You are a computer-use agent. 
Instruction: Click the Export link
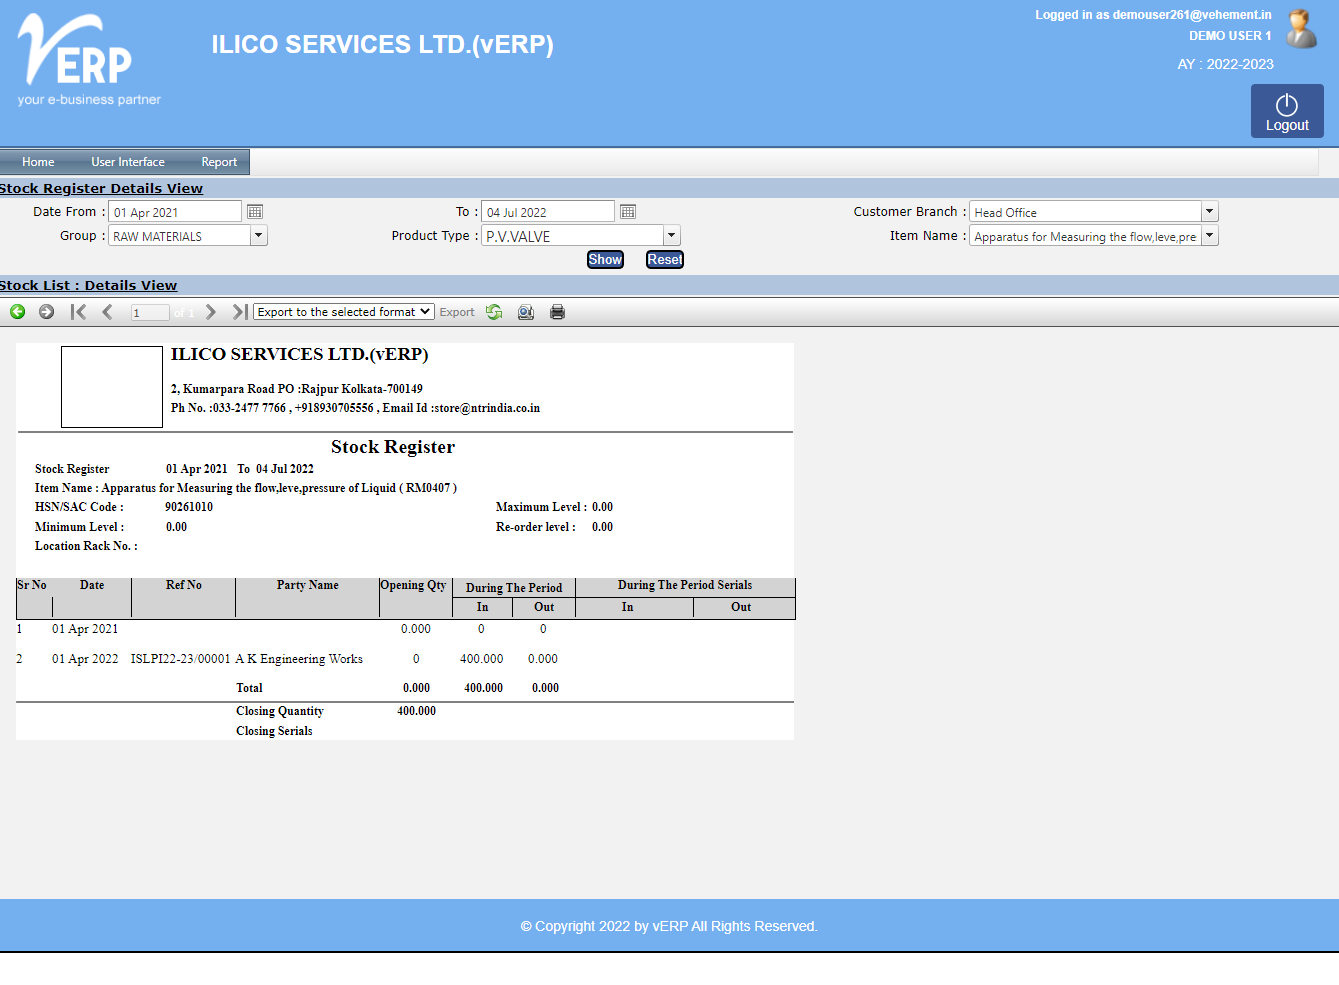click(457, 312)
